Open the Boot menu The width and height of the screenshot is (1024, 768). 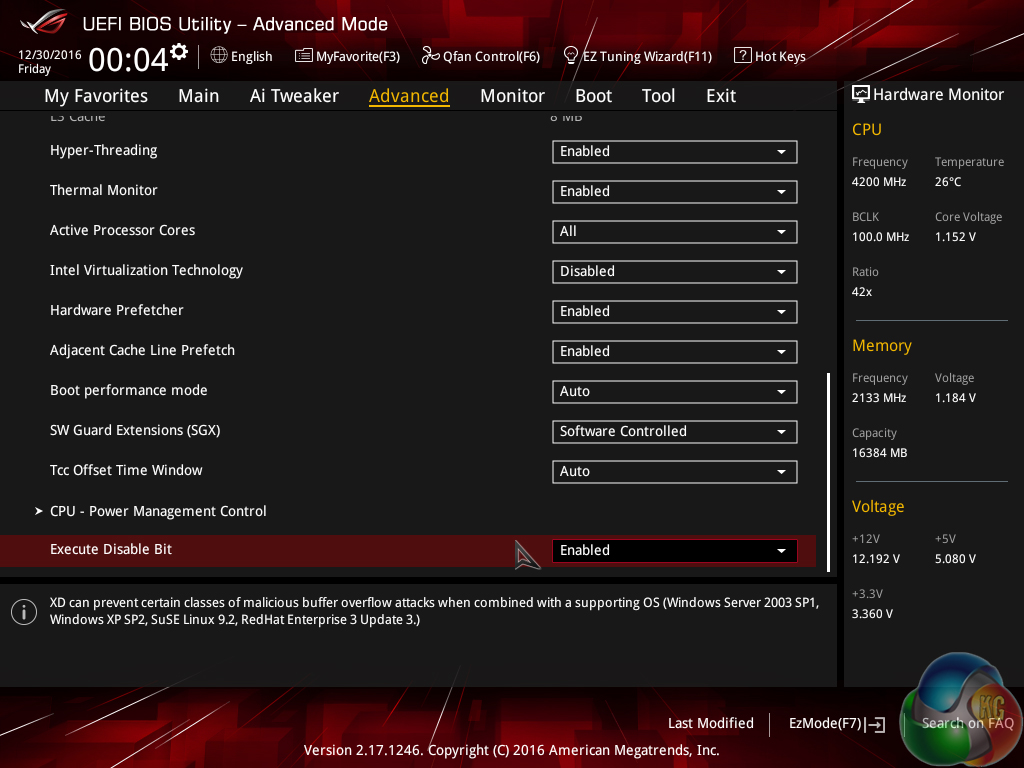593,95
